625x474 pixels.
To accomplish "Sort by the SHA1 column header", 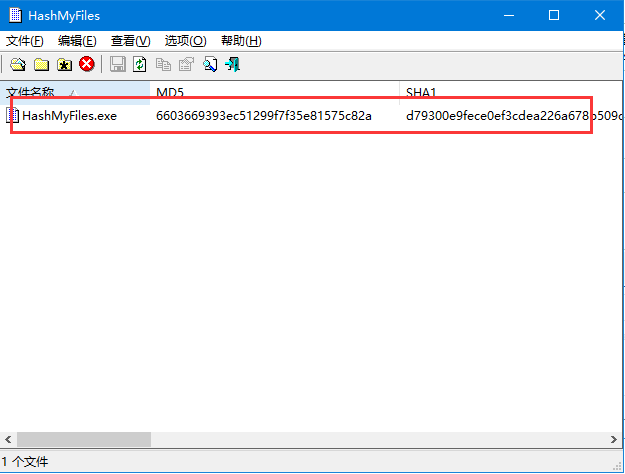I will pos(511,92).
